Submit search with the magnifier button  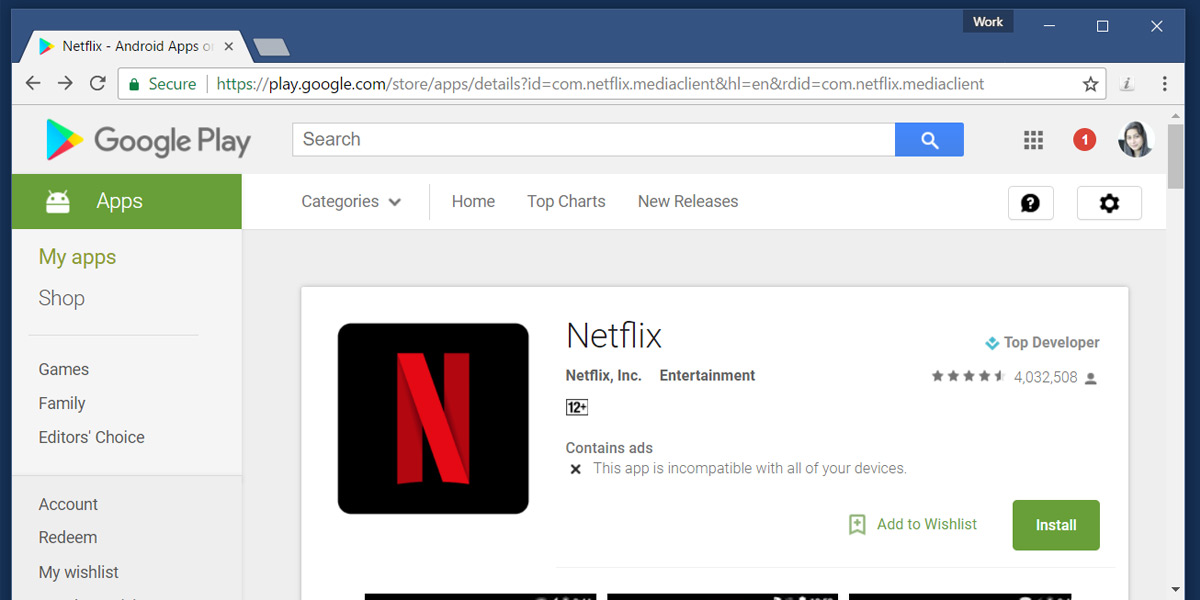pyautogui.click(x=929, y=140)
